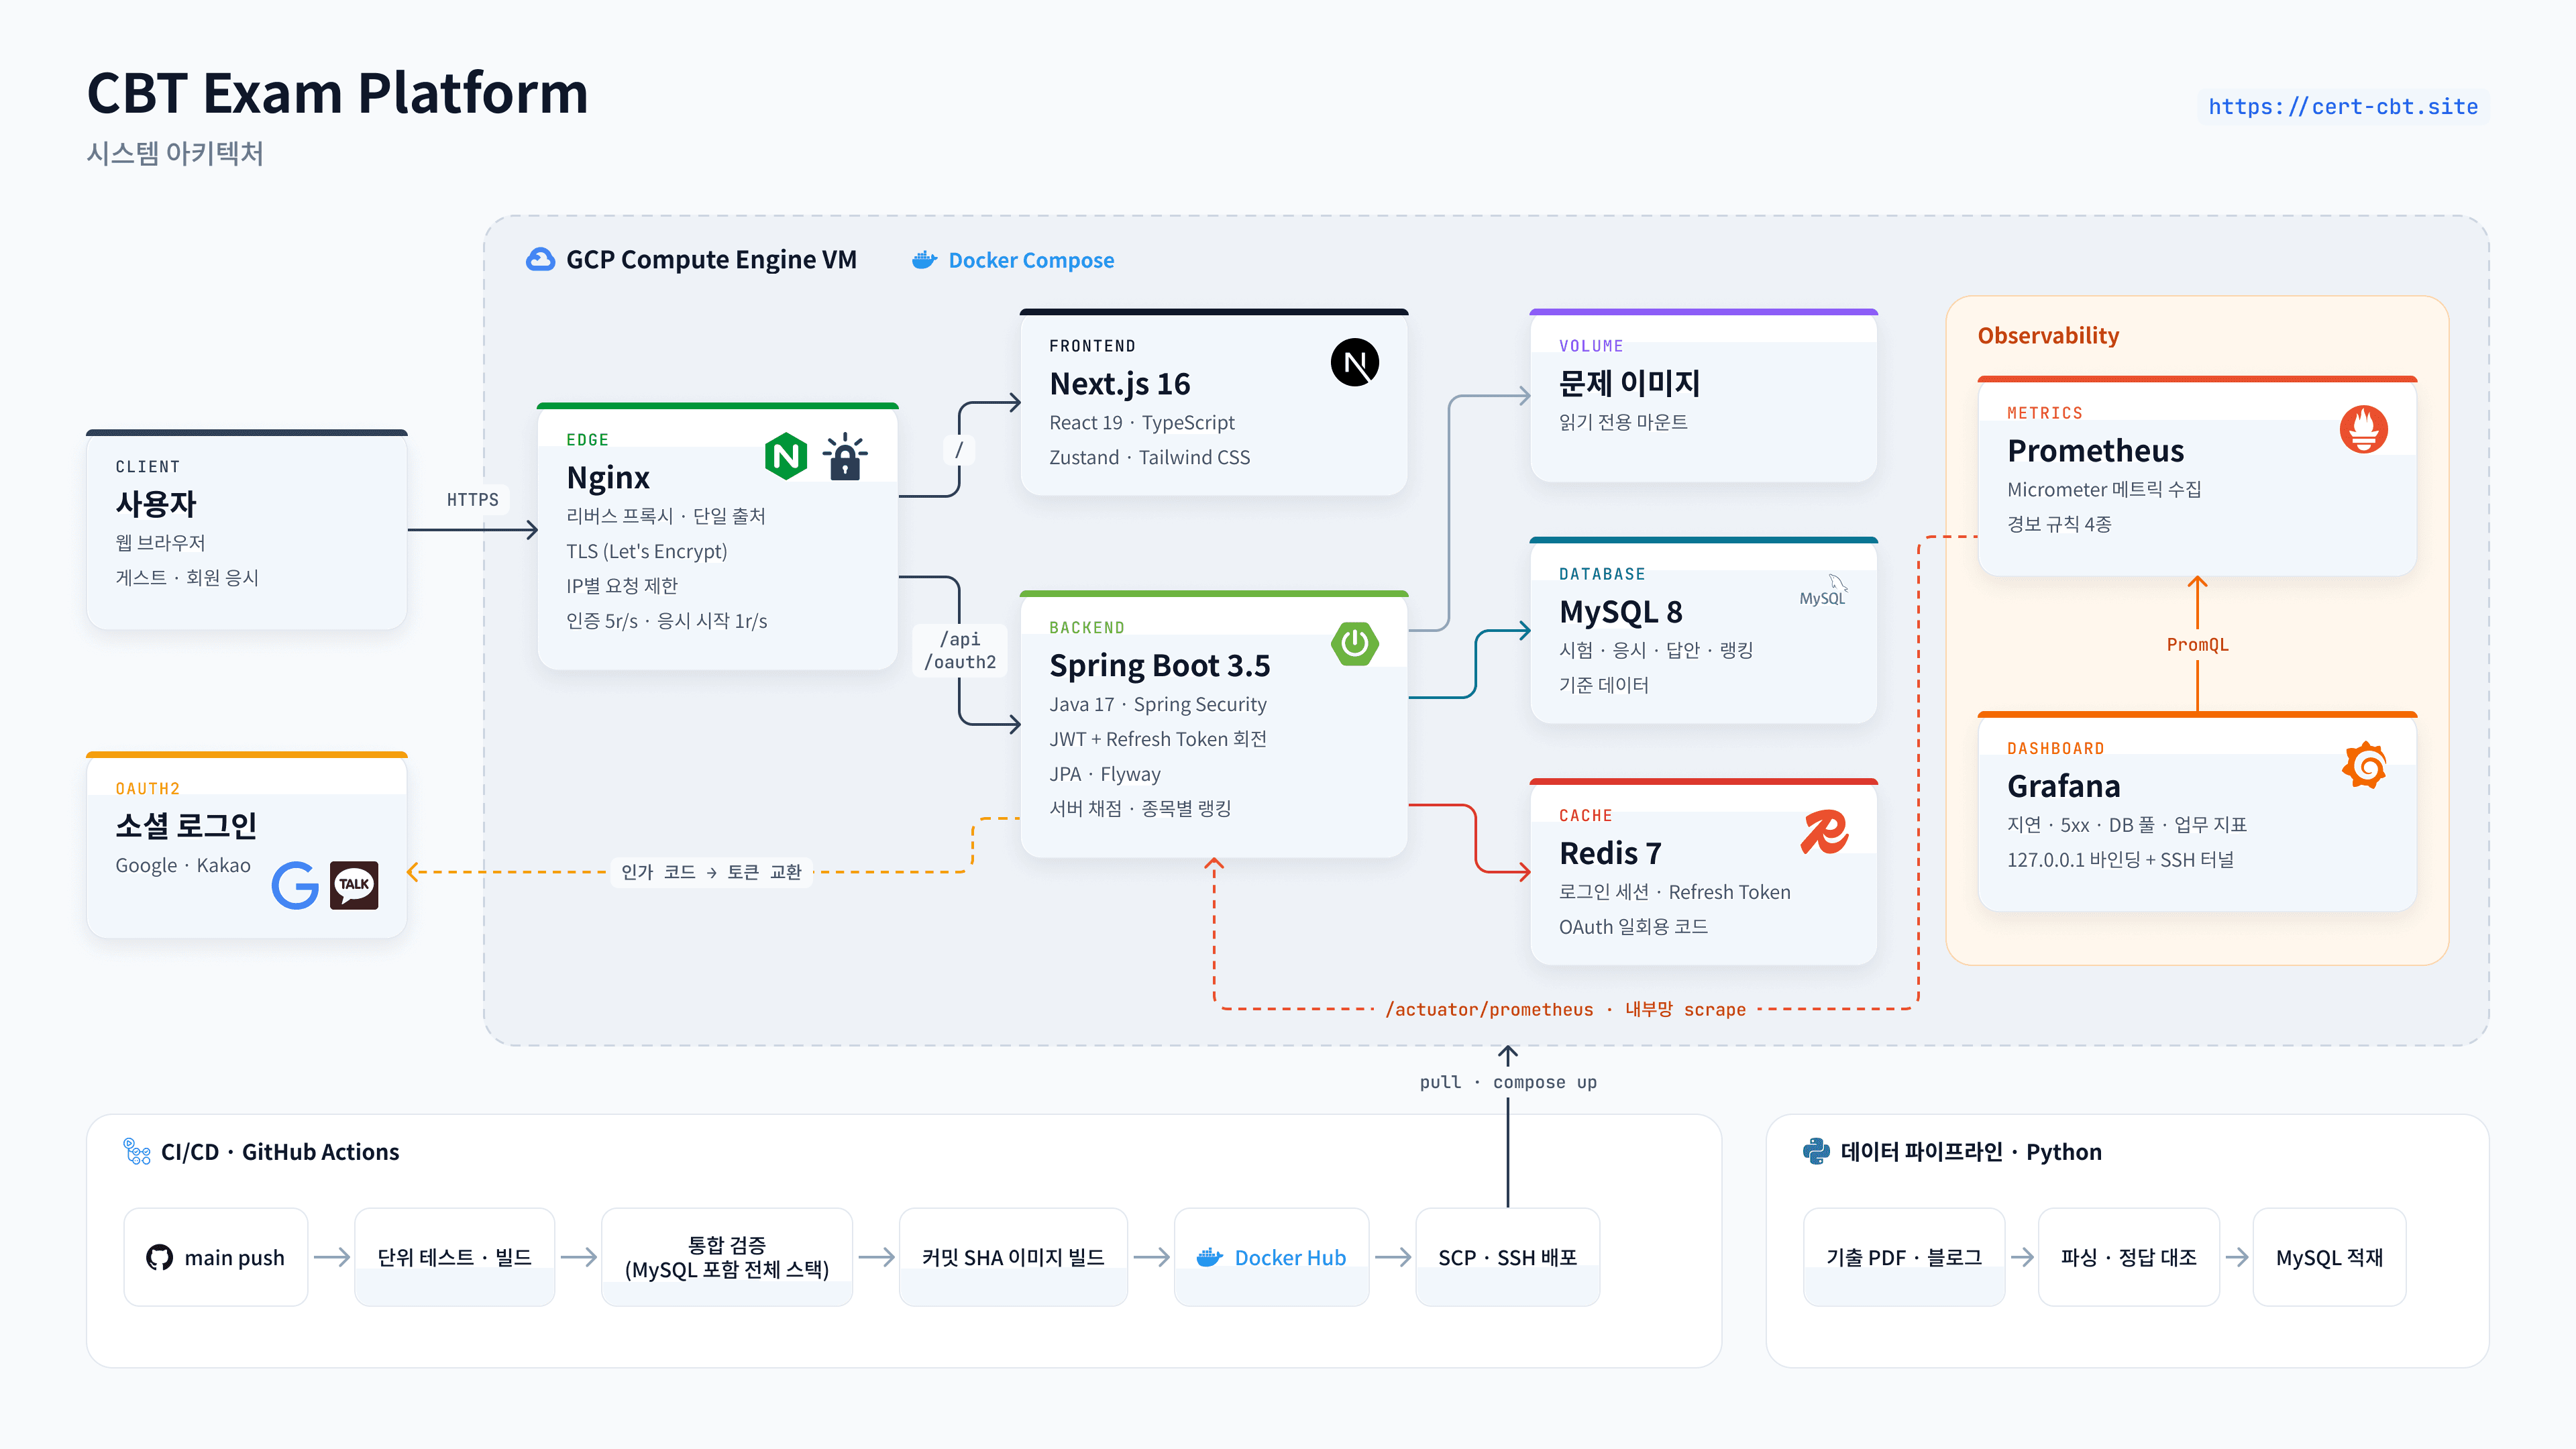Image resolution: width=2576 pixels, height=1449 pixels.
Task: Click the red Redis logo
Action: (1824, 832)
